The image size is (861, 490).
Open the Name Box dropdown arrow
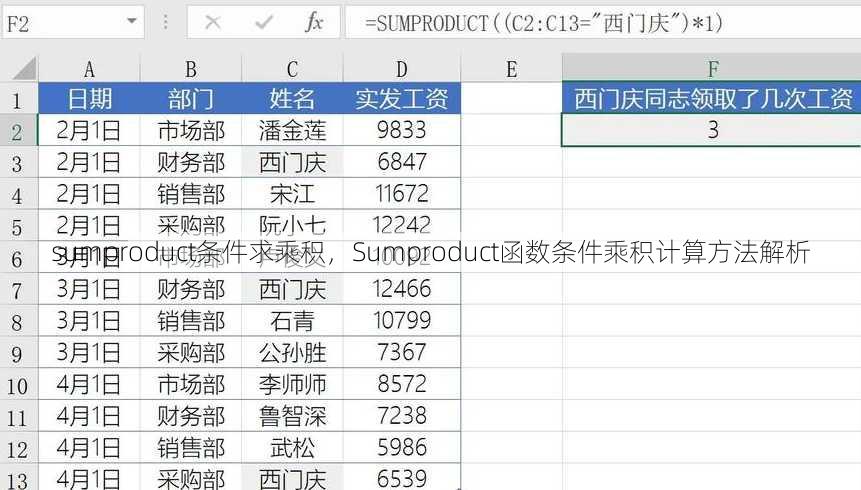click(x=131, y=21)
